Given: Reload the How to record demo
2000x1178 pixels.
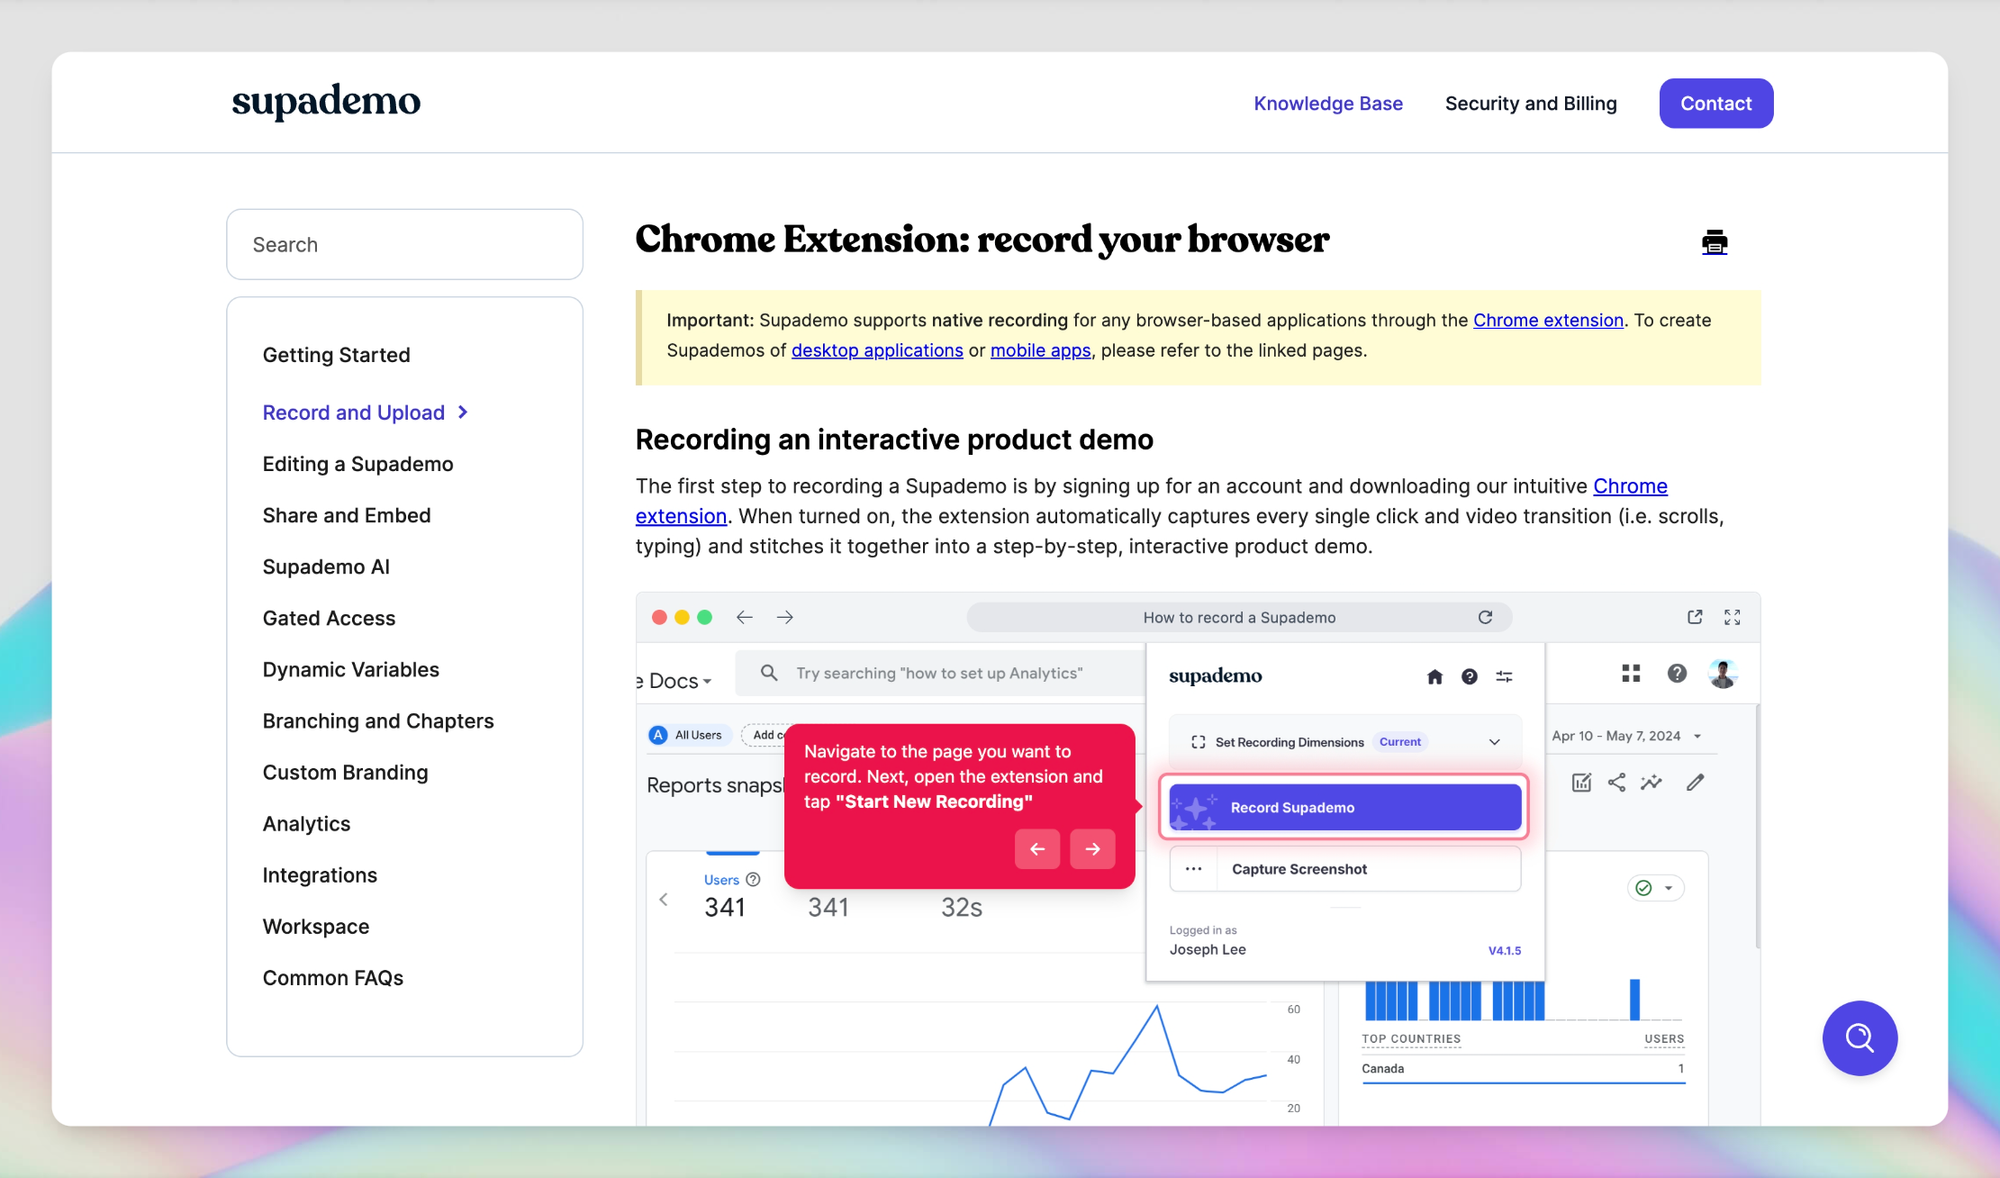Looking at the screenshot, I should (1485, 617).
